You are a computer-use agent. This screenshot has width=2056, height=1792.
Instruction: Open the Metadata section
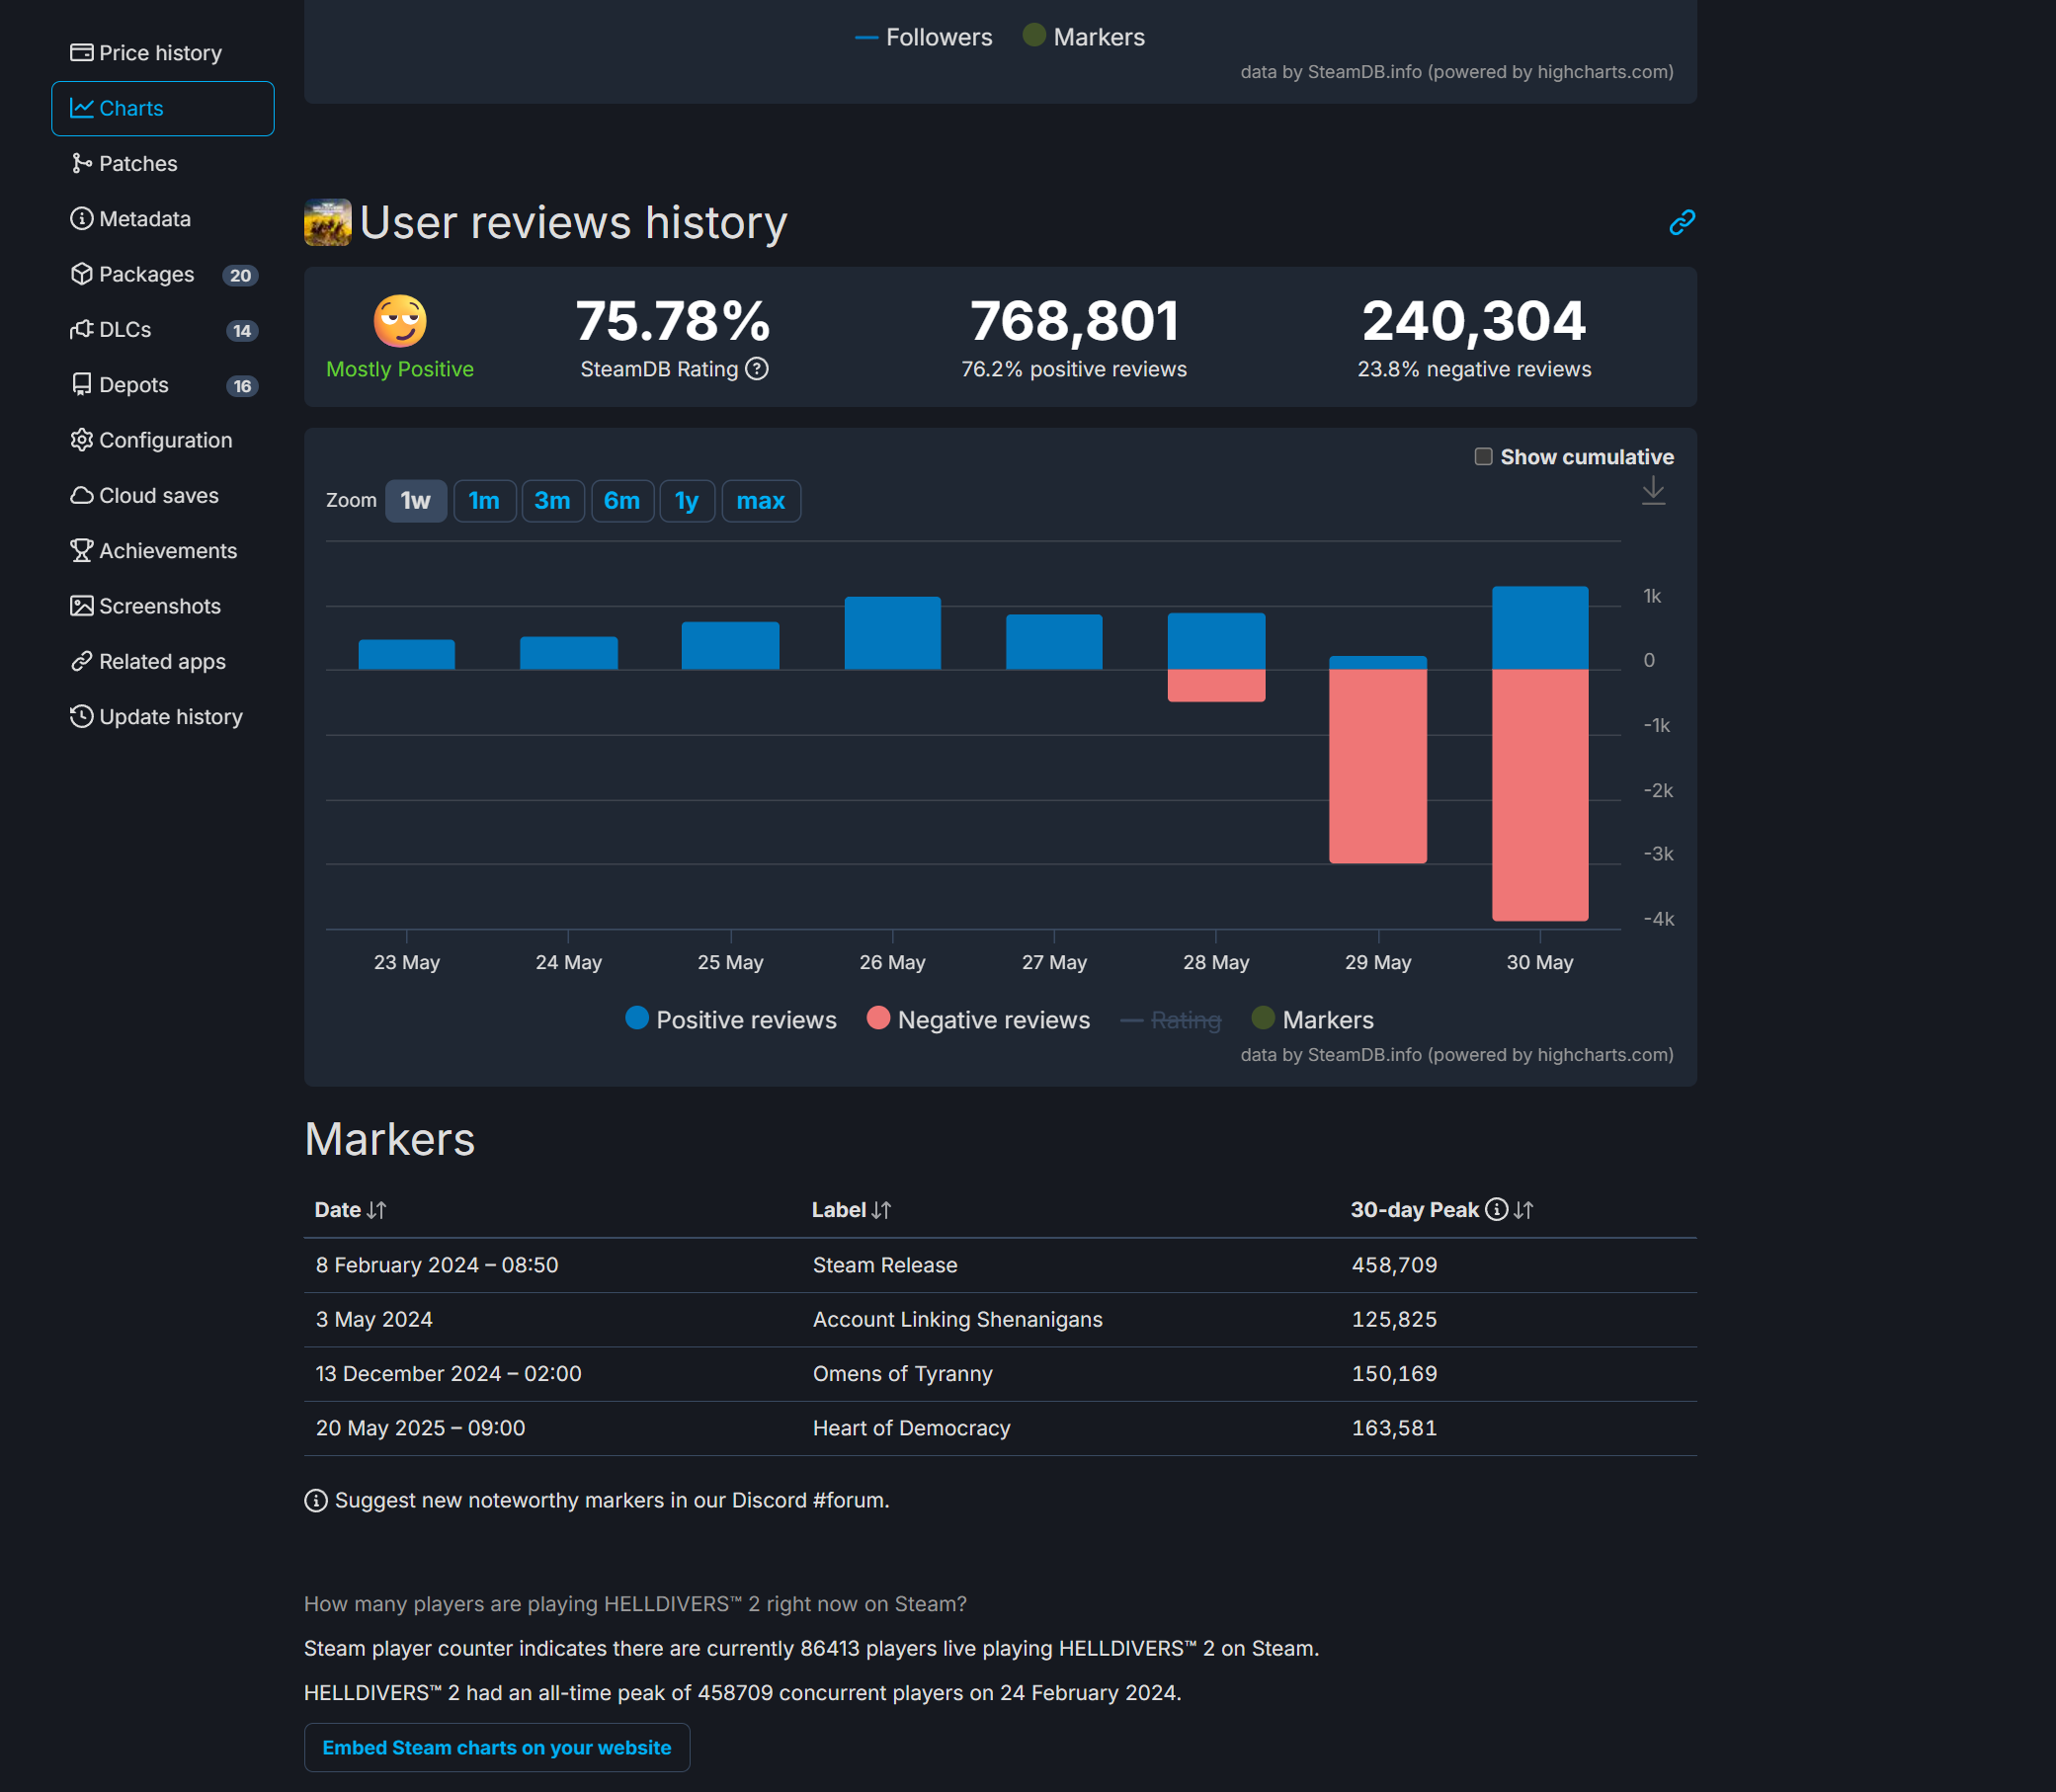(x=162, y=219)
